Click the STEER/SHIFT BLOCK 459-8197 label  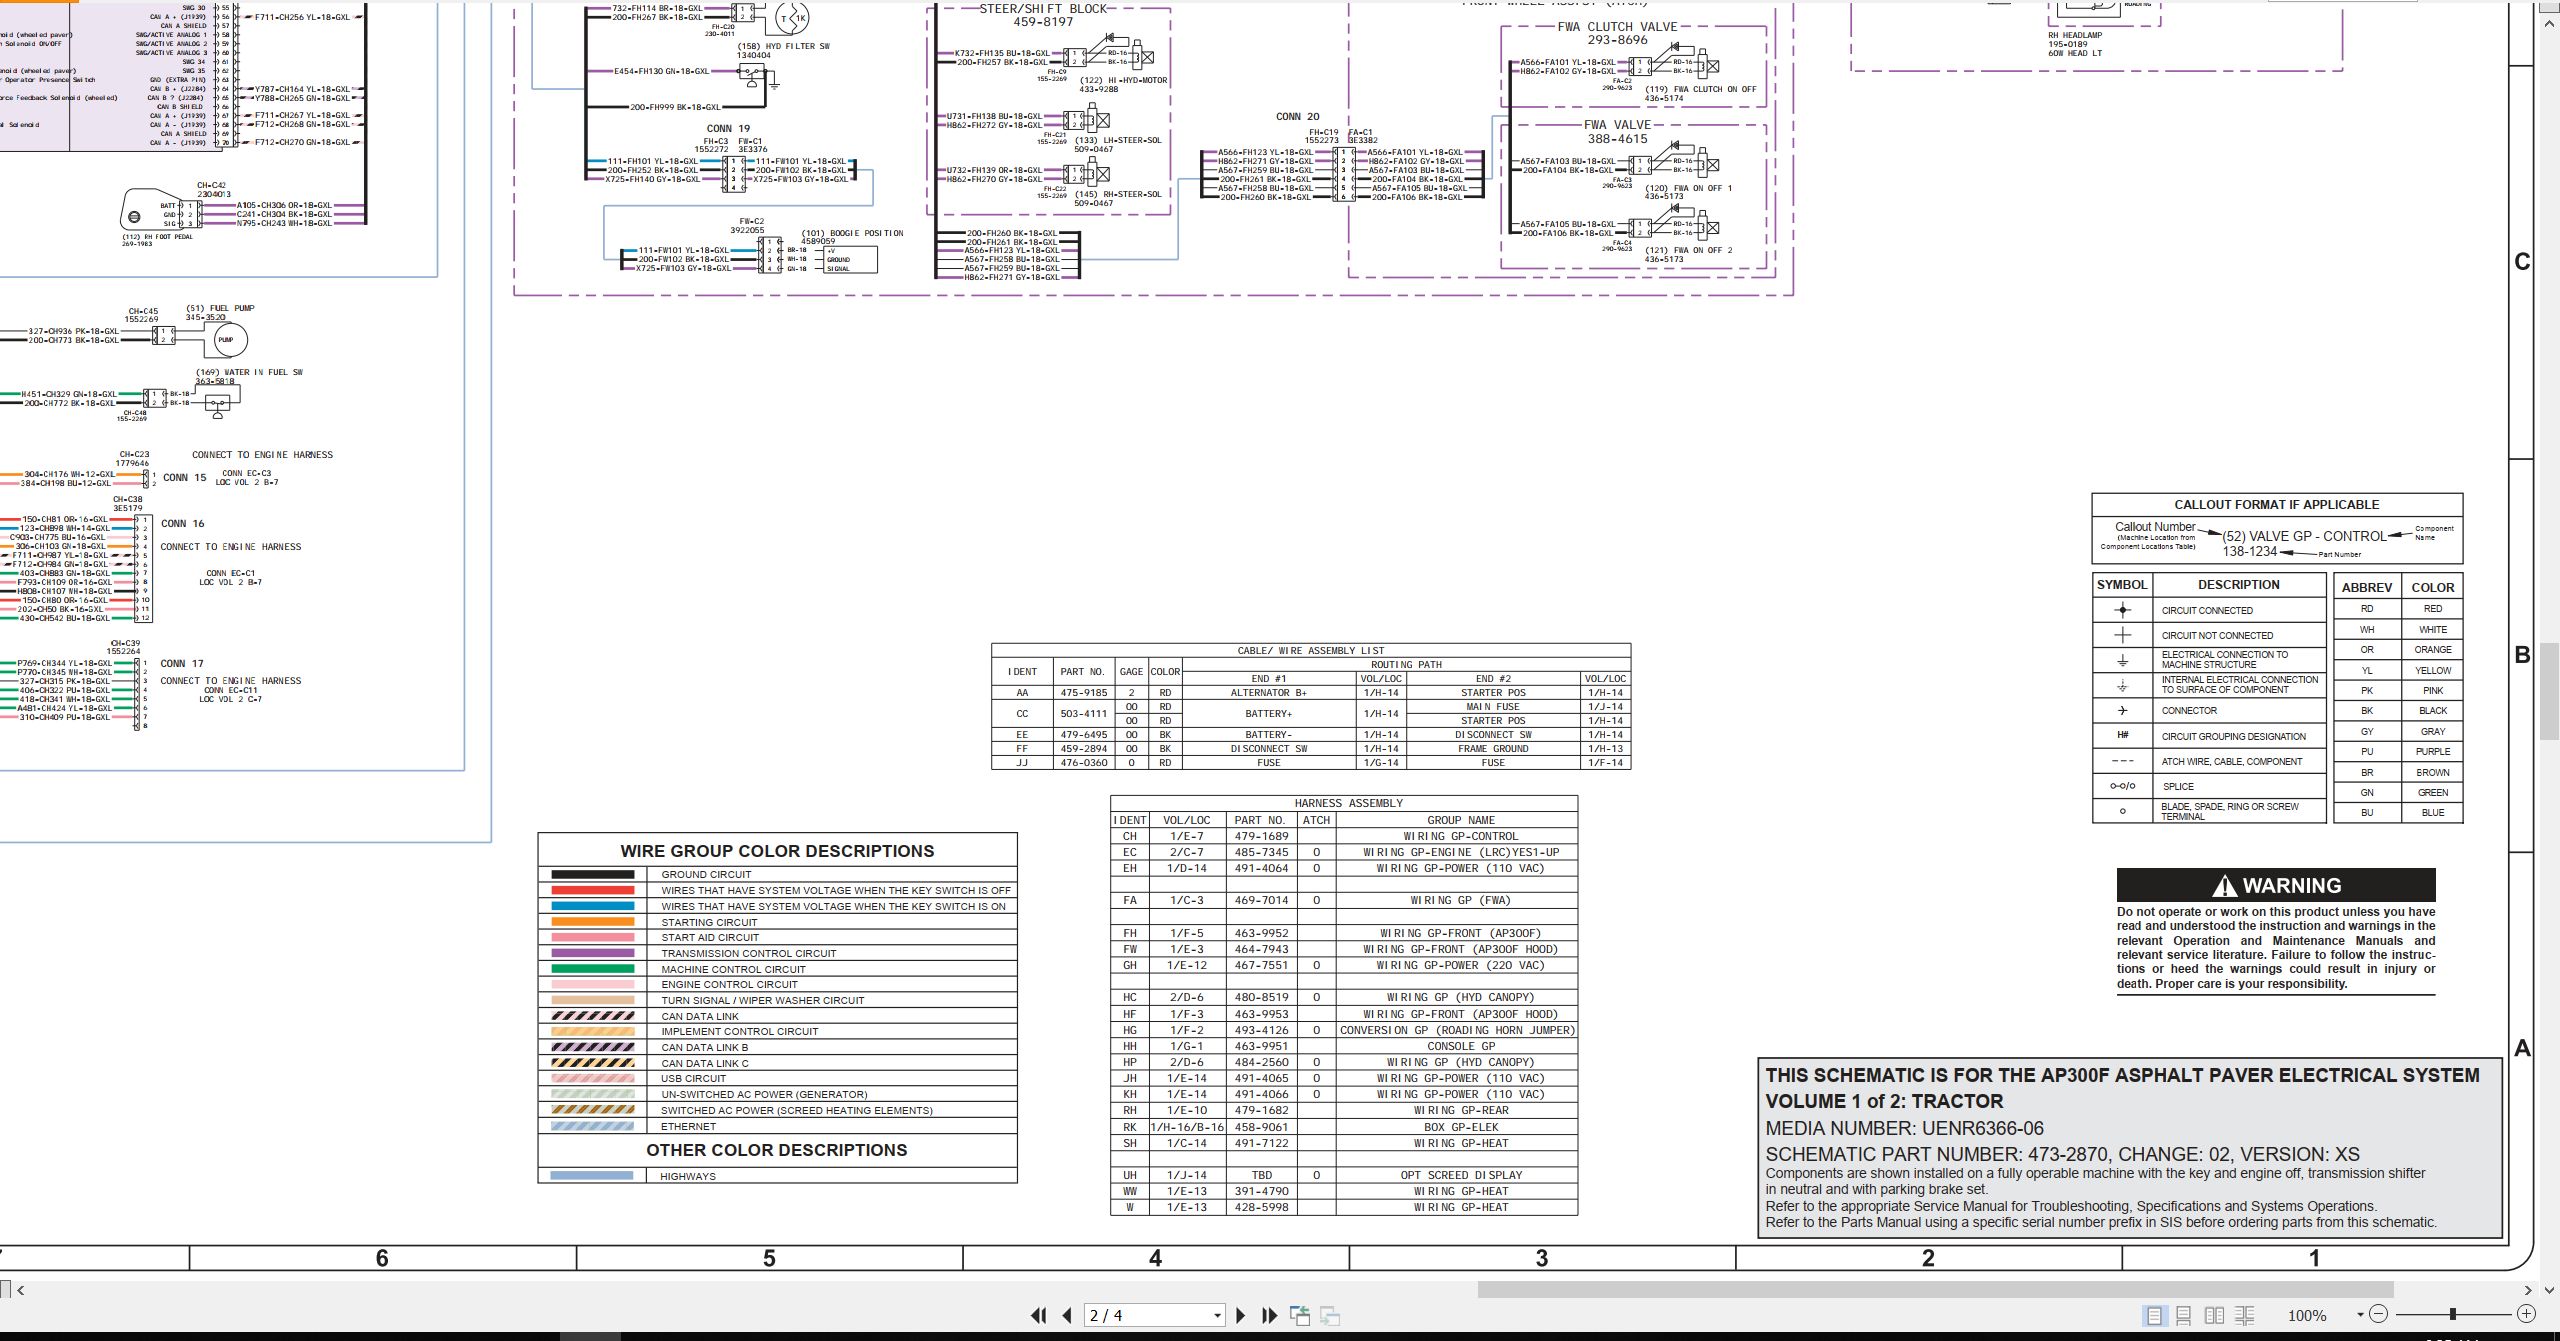tap(1043, 15)
